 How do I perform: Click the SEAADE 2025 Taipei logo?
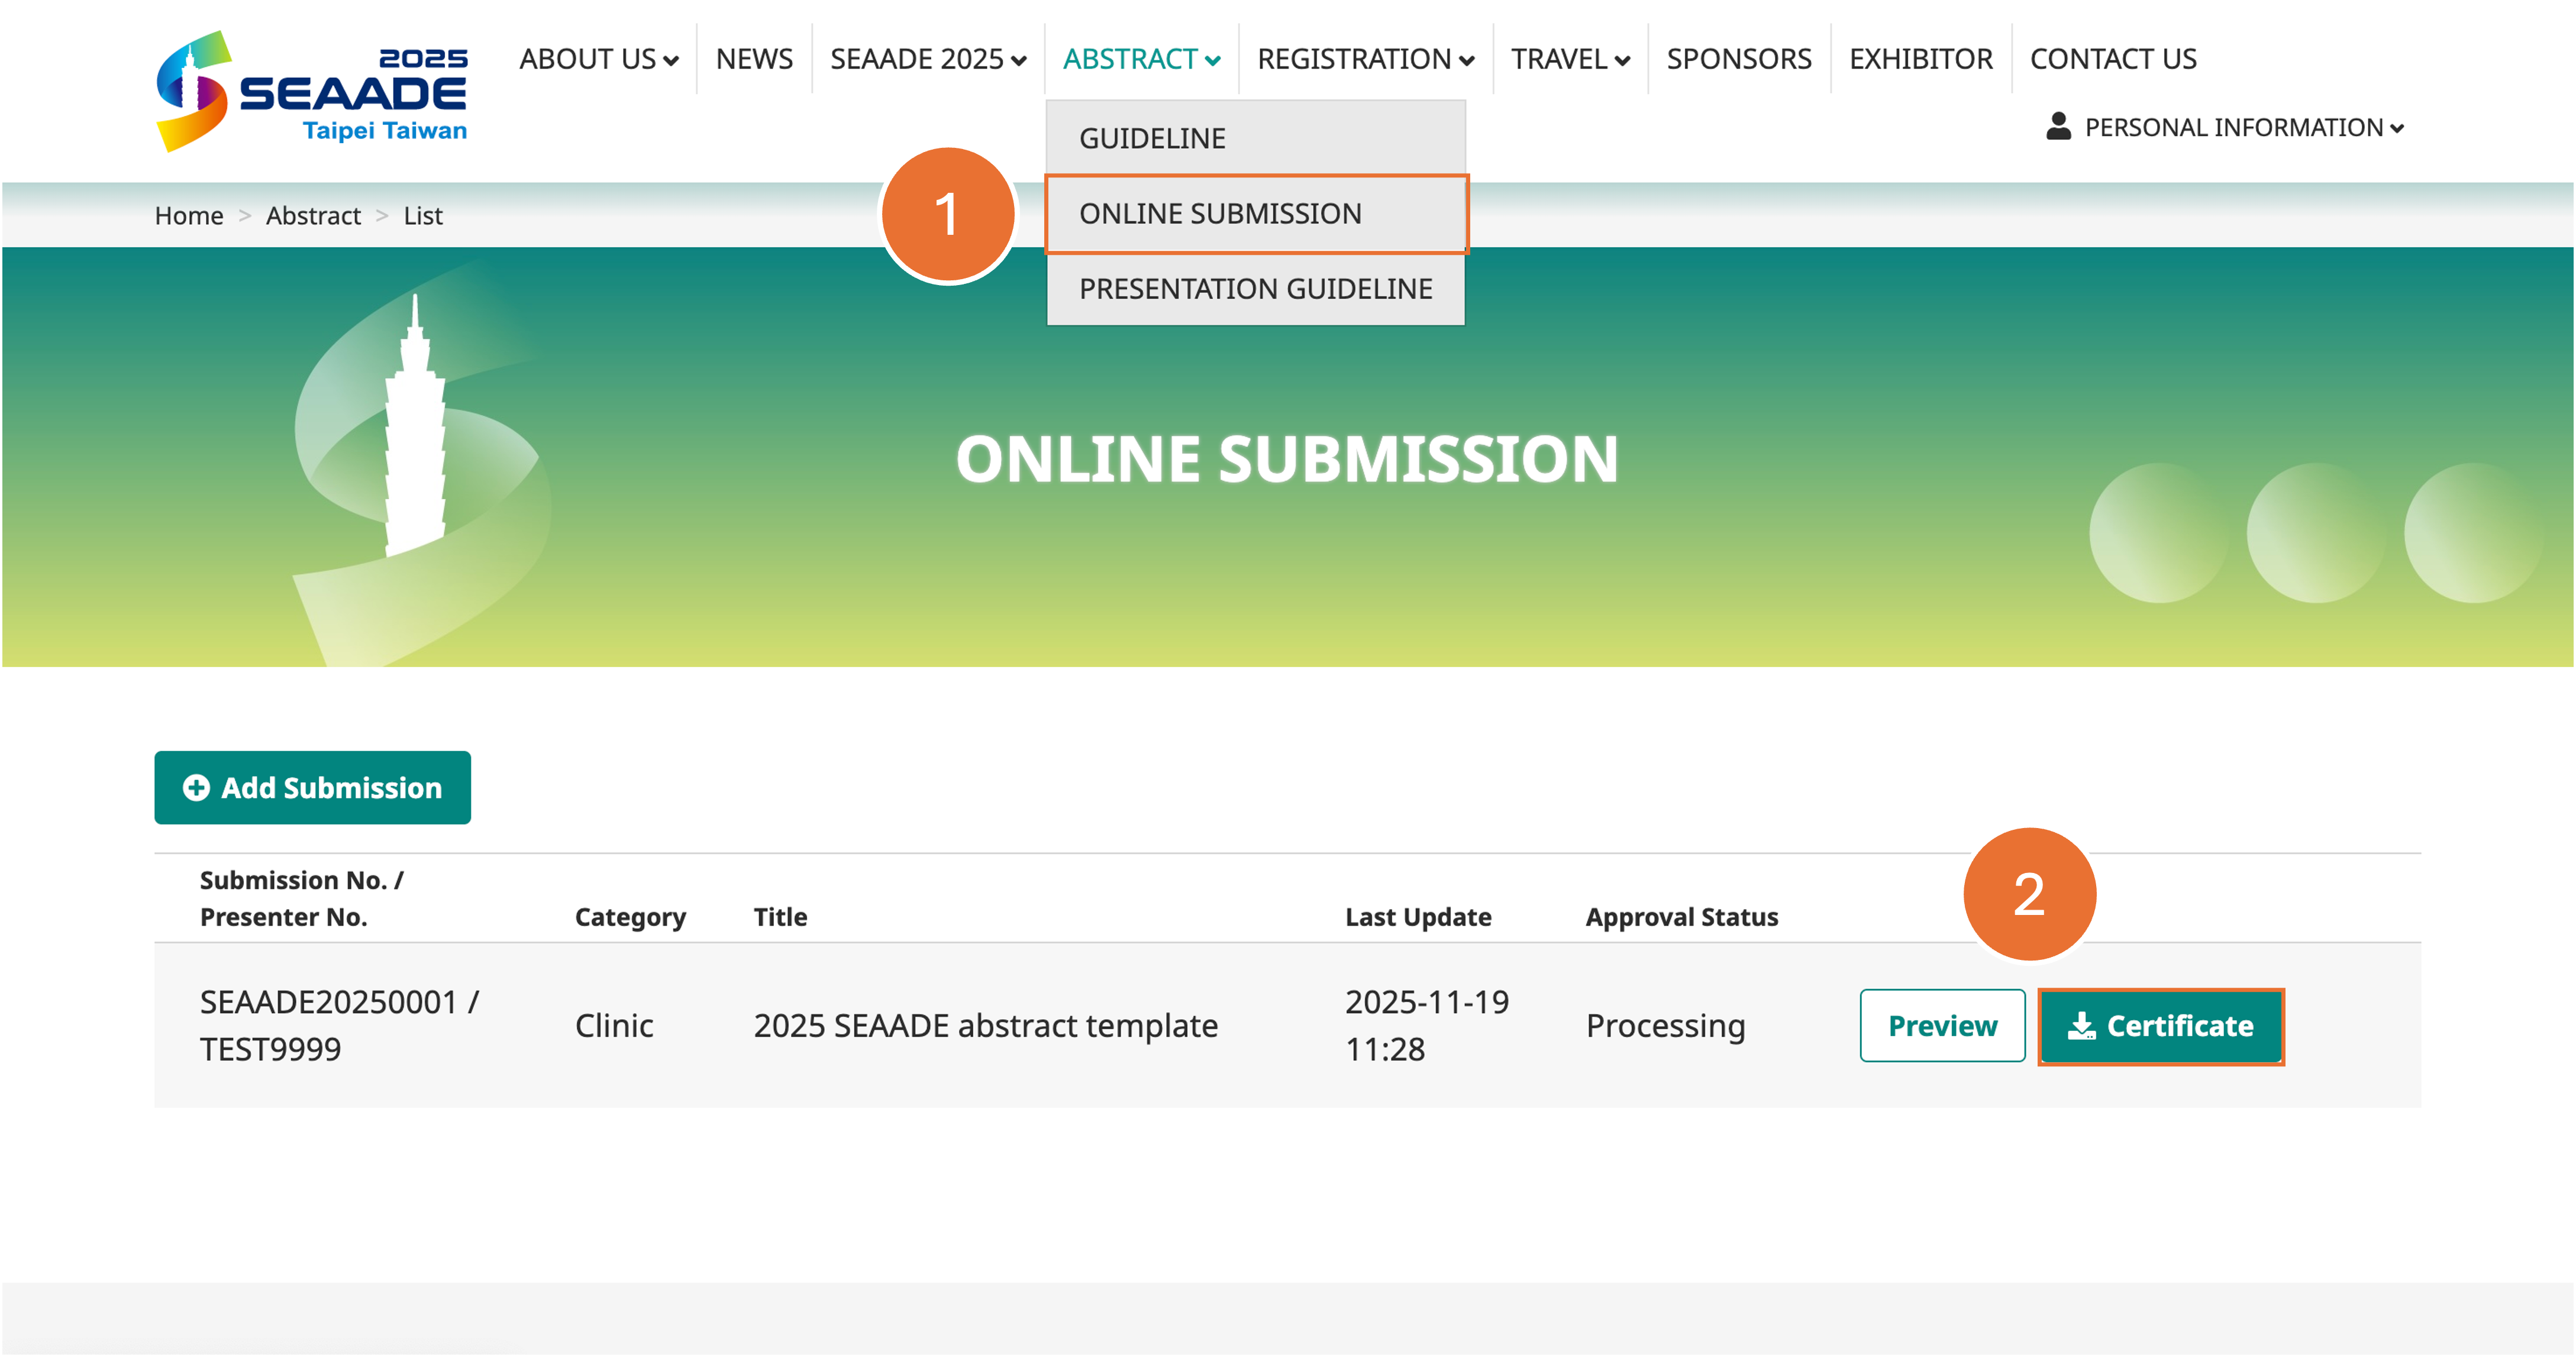[x=311, y=91]
